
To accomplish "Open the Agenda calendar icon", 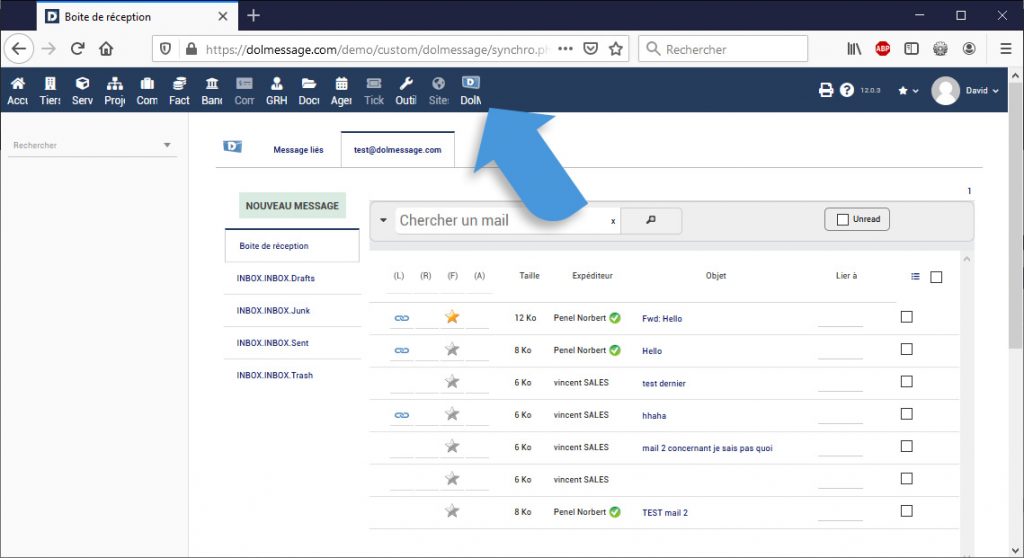I will (x=341, y=84).
